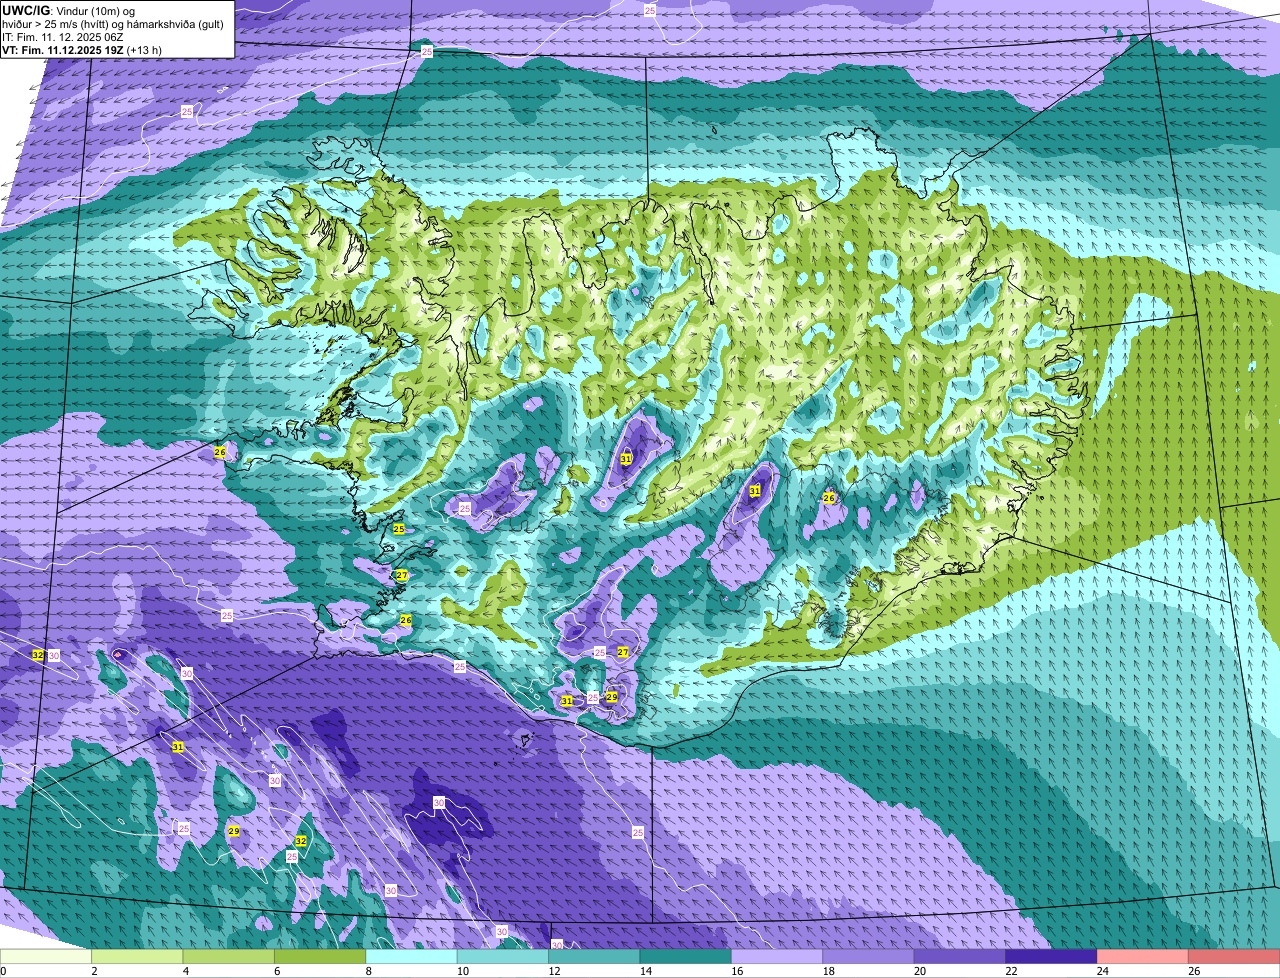Select the 8–10 m/s light cyan legend swatch

(x=412, y=957)
